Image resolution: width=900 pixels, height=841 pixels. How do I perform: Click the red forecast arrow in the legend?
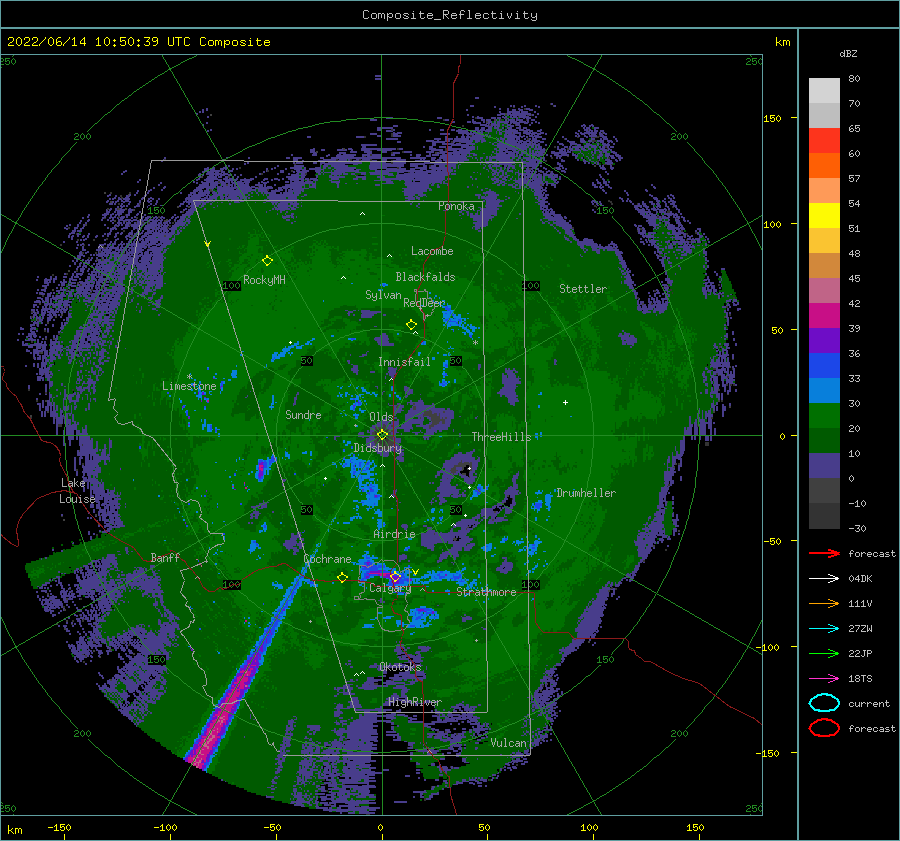click(824, 553)
